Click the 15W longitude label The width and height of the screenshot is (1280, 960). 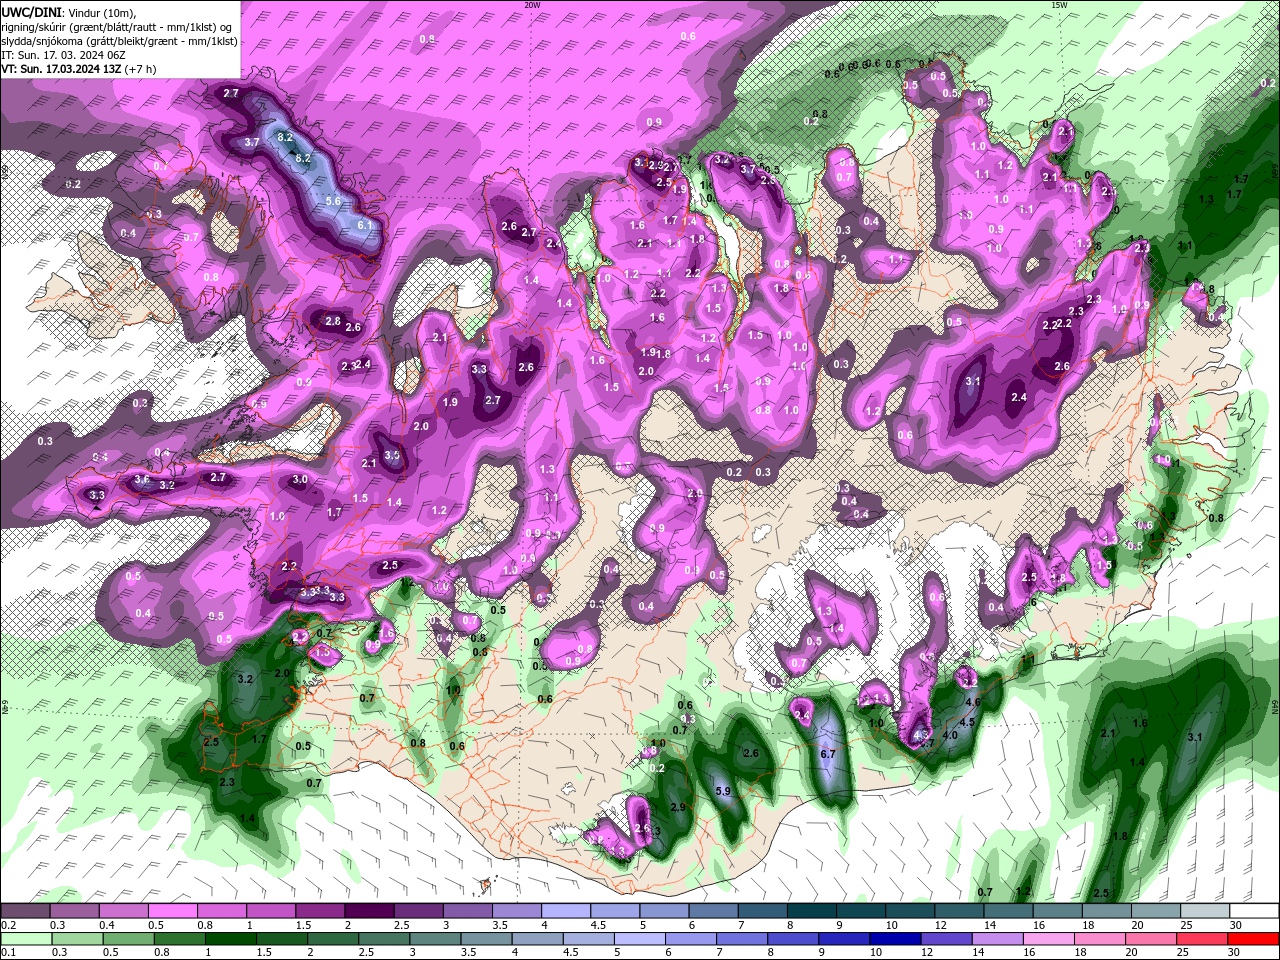click(1059, 5)
